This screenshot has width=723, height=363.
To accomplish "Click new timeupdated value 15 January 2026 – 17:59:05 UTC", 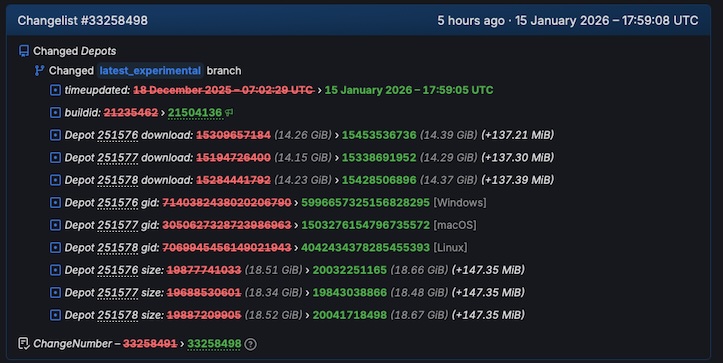I will click(x=409, y=90).
